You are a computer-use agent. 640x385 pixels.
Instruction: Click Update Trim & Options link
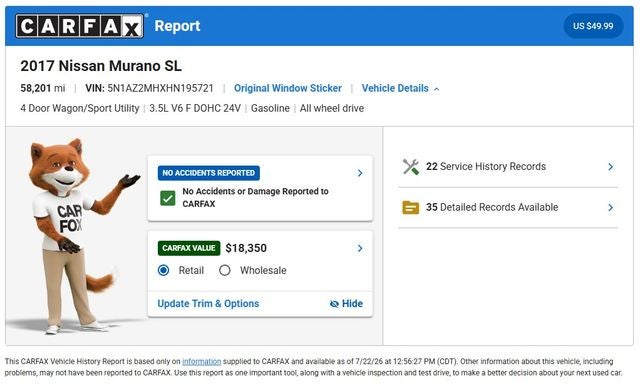click(208, 304)
